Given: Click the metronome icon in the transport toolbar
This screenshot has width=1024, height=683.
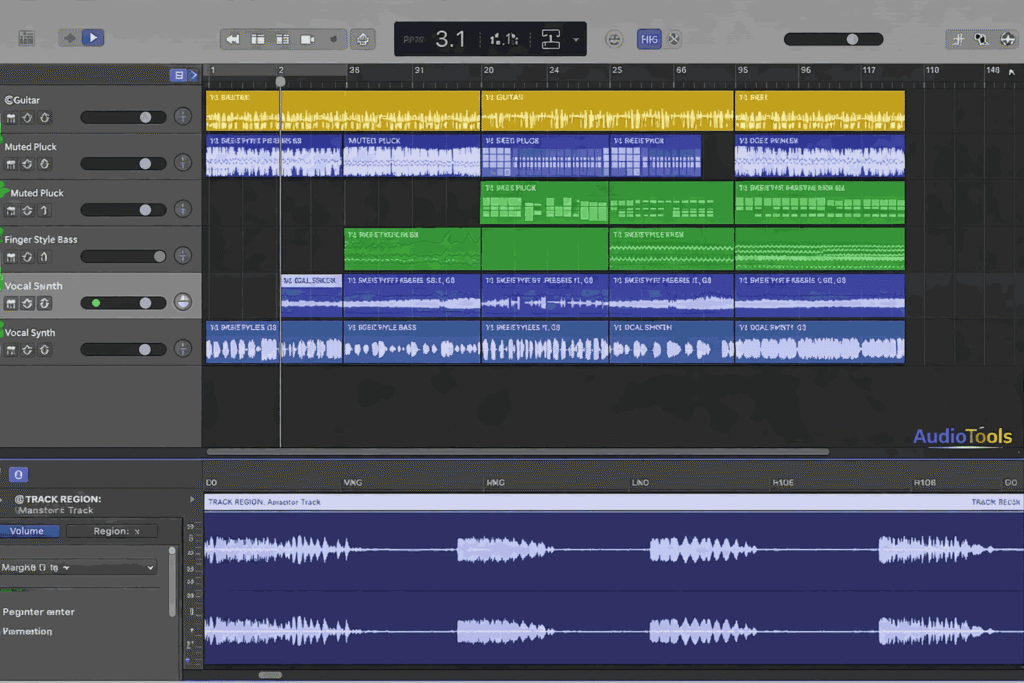Looking at the screenshot, I should [333, 38].
